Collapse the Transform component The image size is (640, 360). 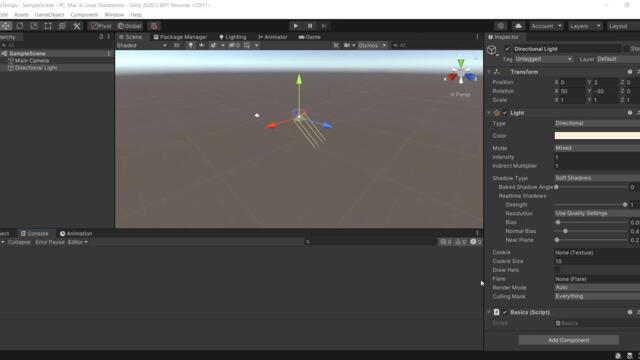click(x=489, y=72)
